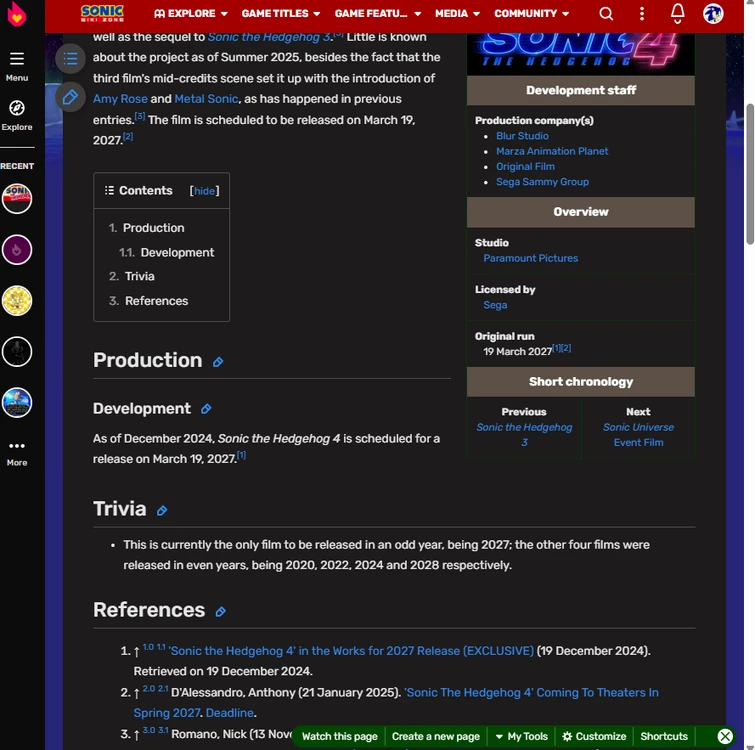Click Create a new page

(436, 736)
